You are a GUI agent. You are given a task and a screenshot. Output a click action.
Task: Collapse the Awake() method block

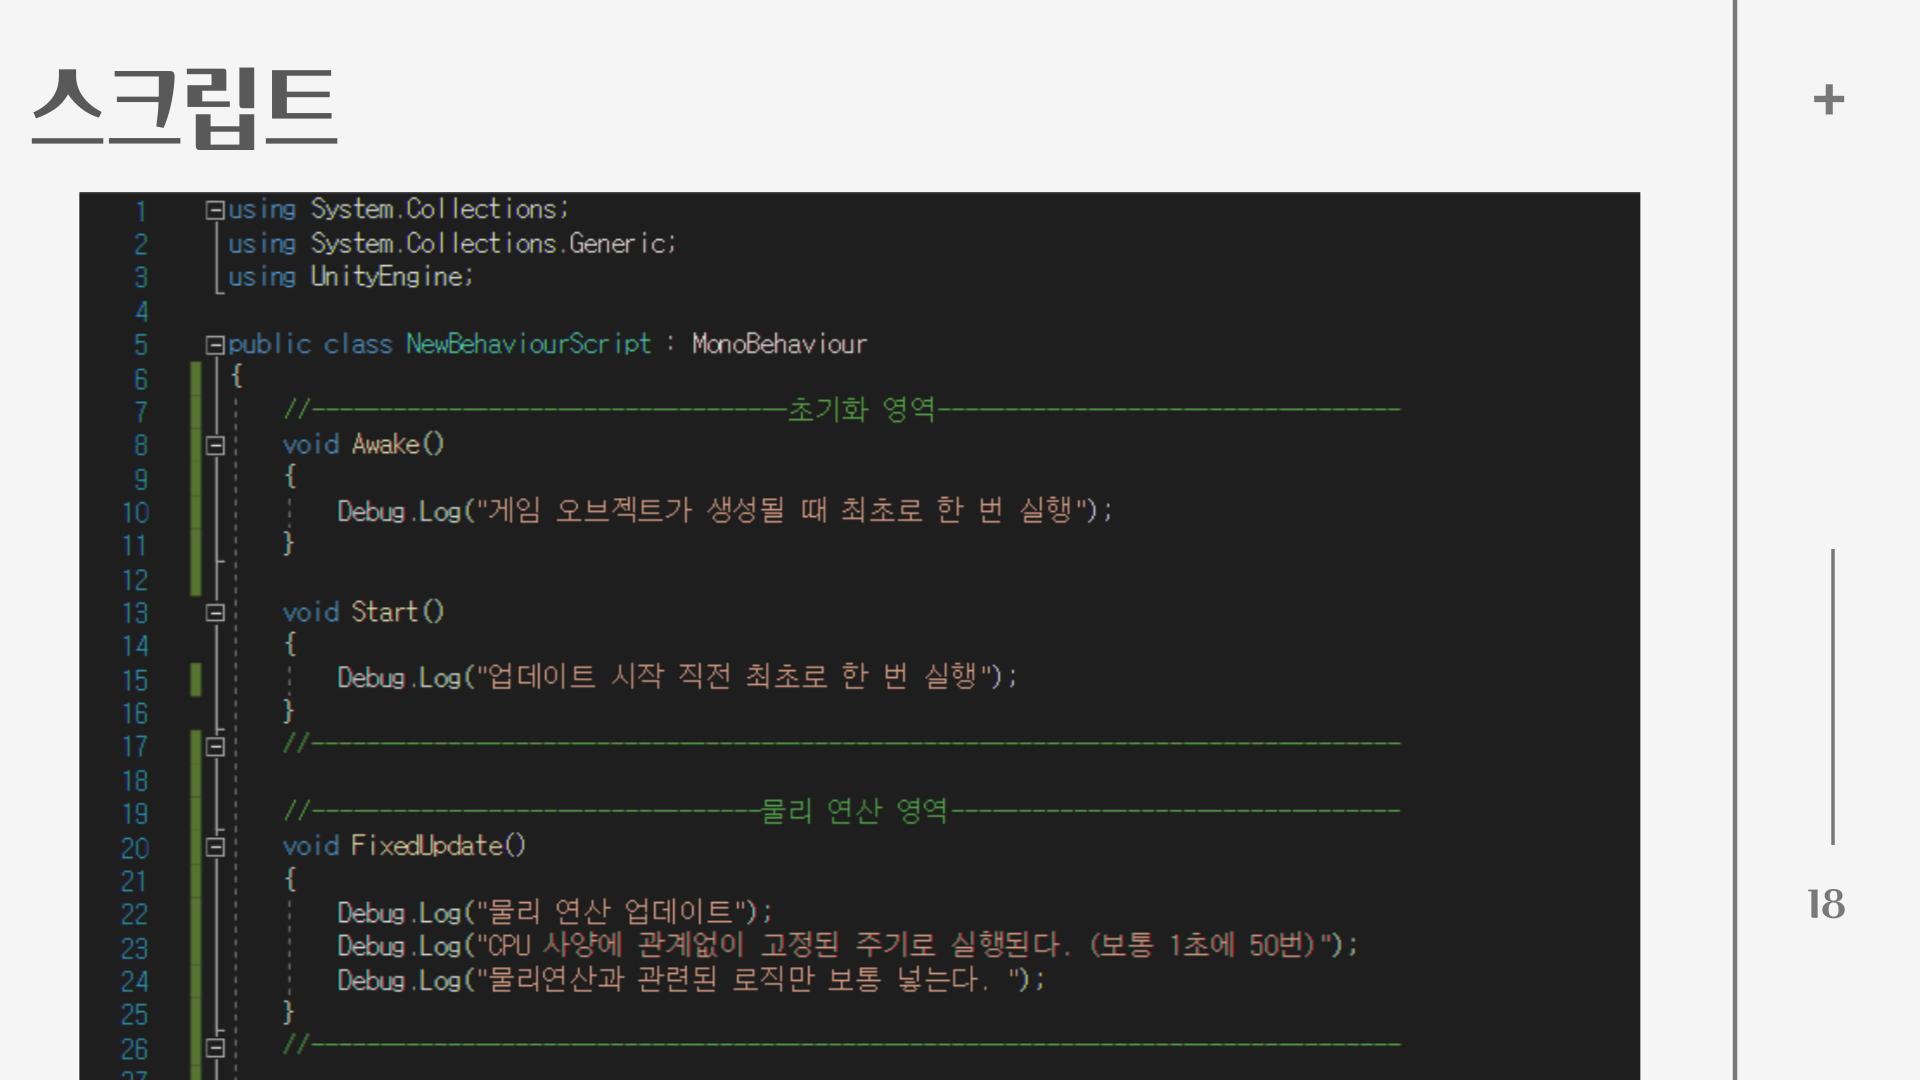[x=215, y=445]
